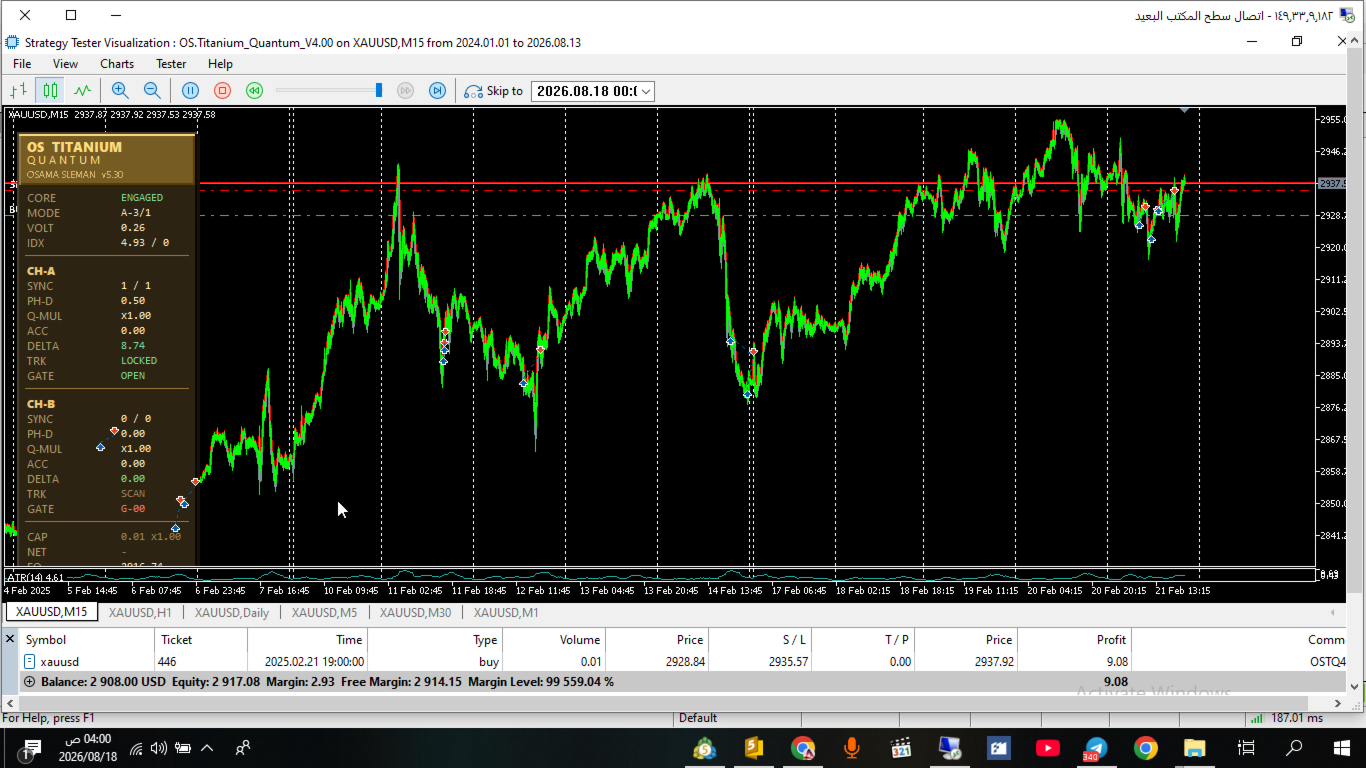Open Telegram from the taskbar
1366x768 pixels.
coord(1096,748)
